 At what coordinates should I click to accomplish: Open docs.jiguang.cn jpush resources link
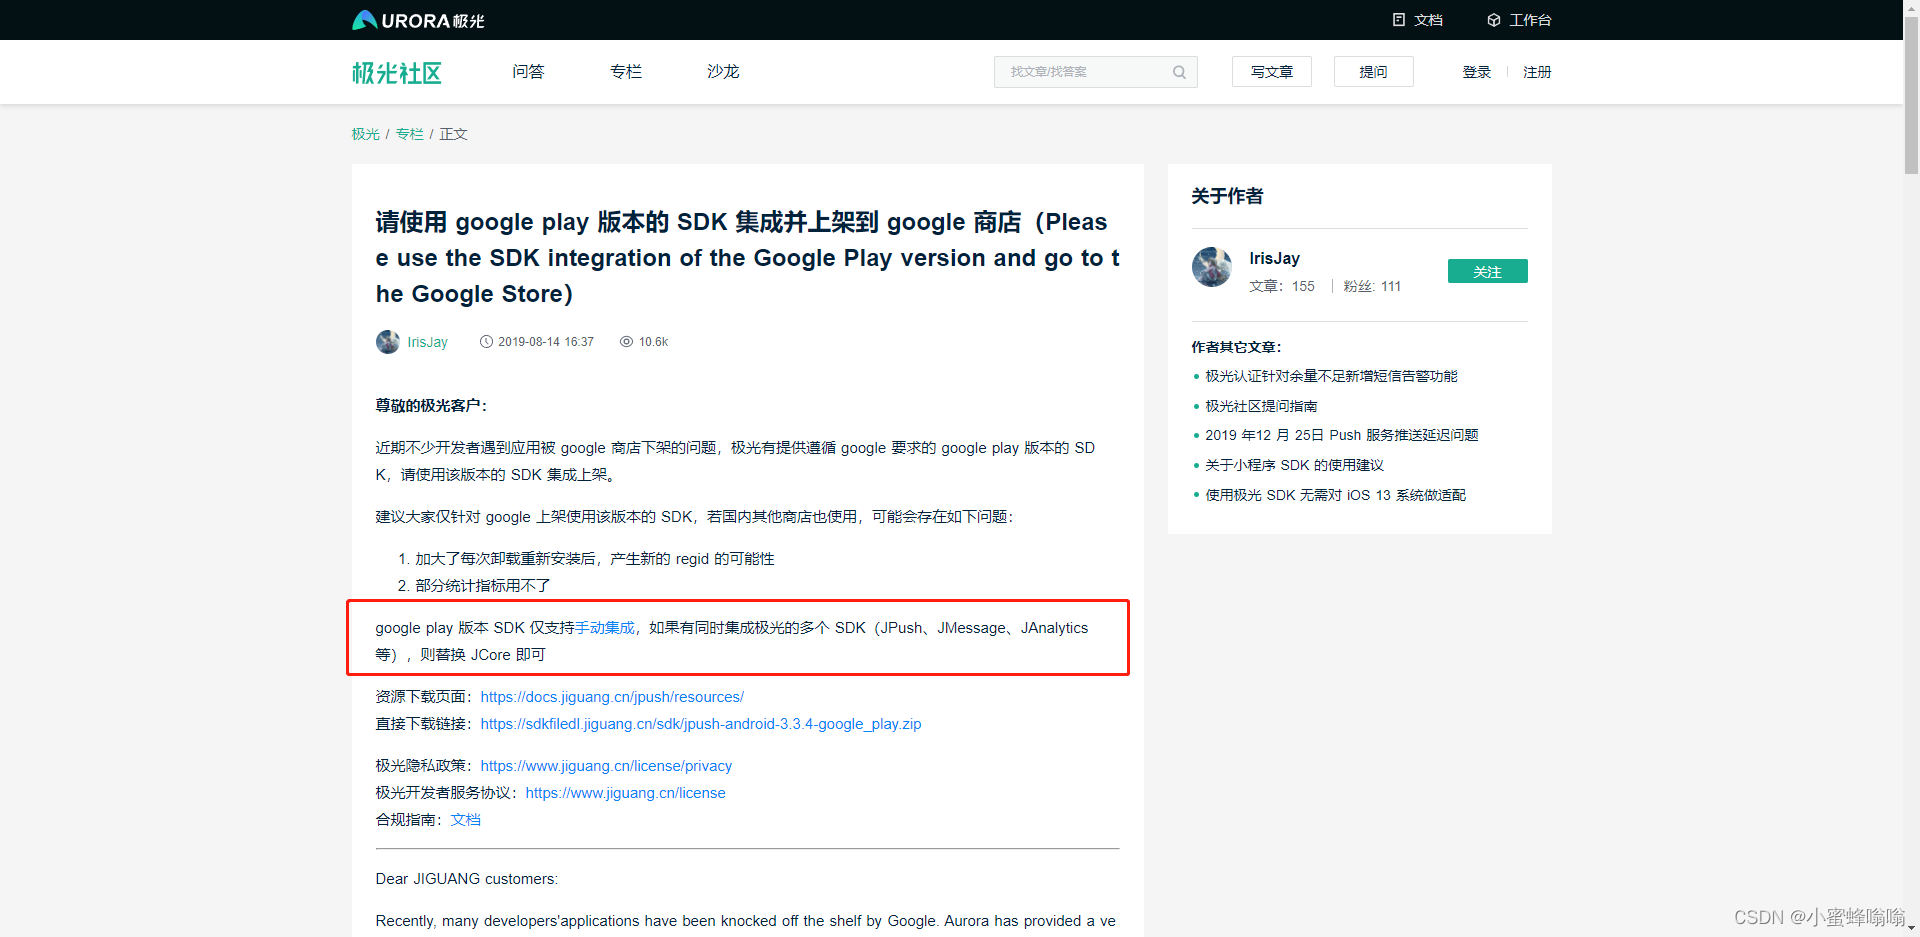(x=612, y=697)
